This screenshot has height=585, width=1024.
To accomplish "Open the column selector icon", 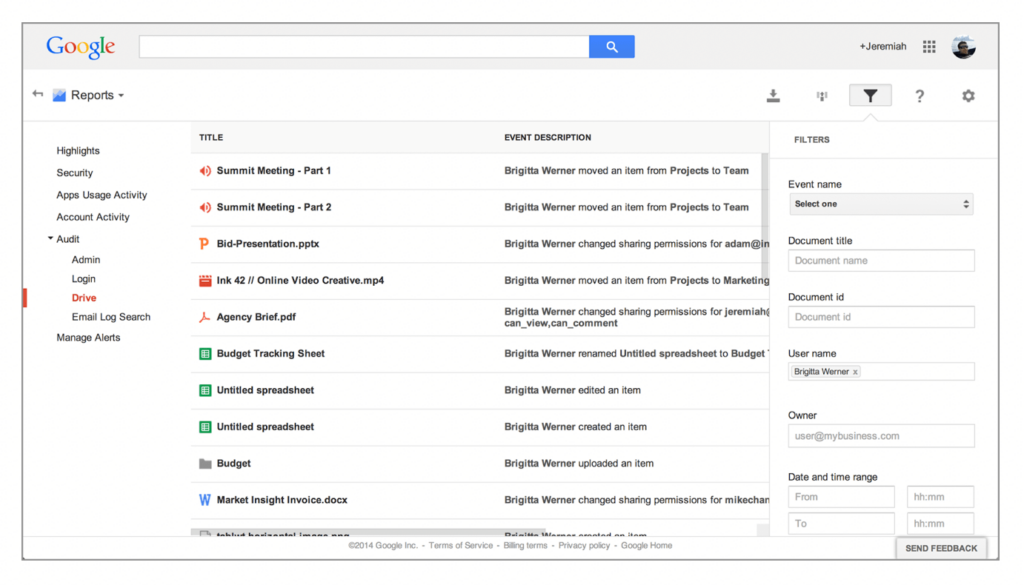I will [822, 96].
